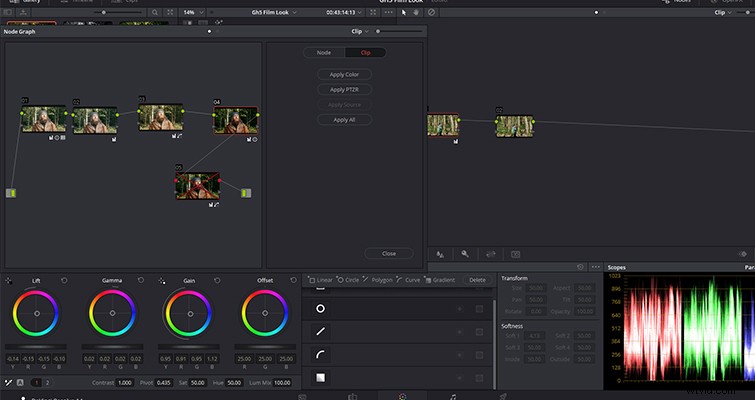Reset the Lift color wheel
This screenshot has height=400, width=755.
pos(64,280)
